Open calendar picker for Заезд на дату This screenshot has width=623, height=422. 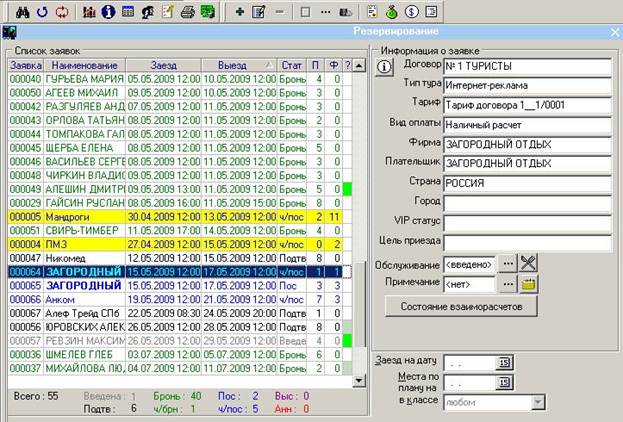point(503,362)
